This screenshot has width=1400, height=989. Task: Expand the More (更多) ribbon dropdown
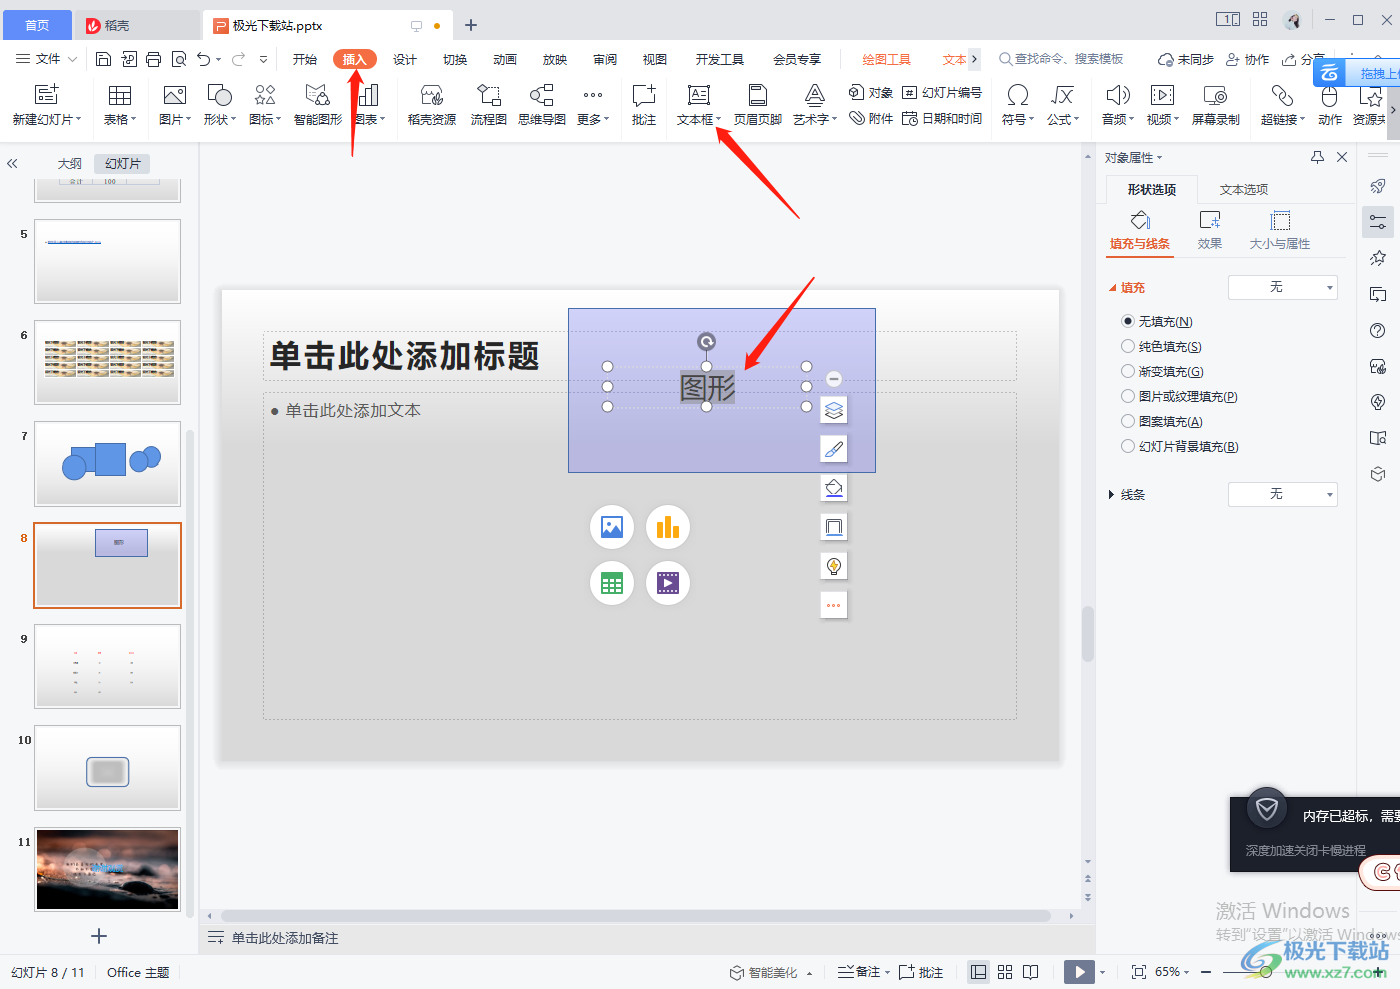point(593,105)
